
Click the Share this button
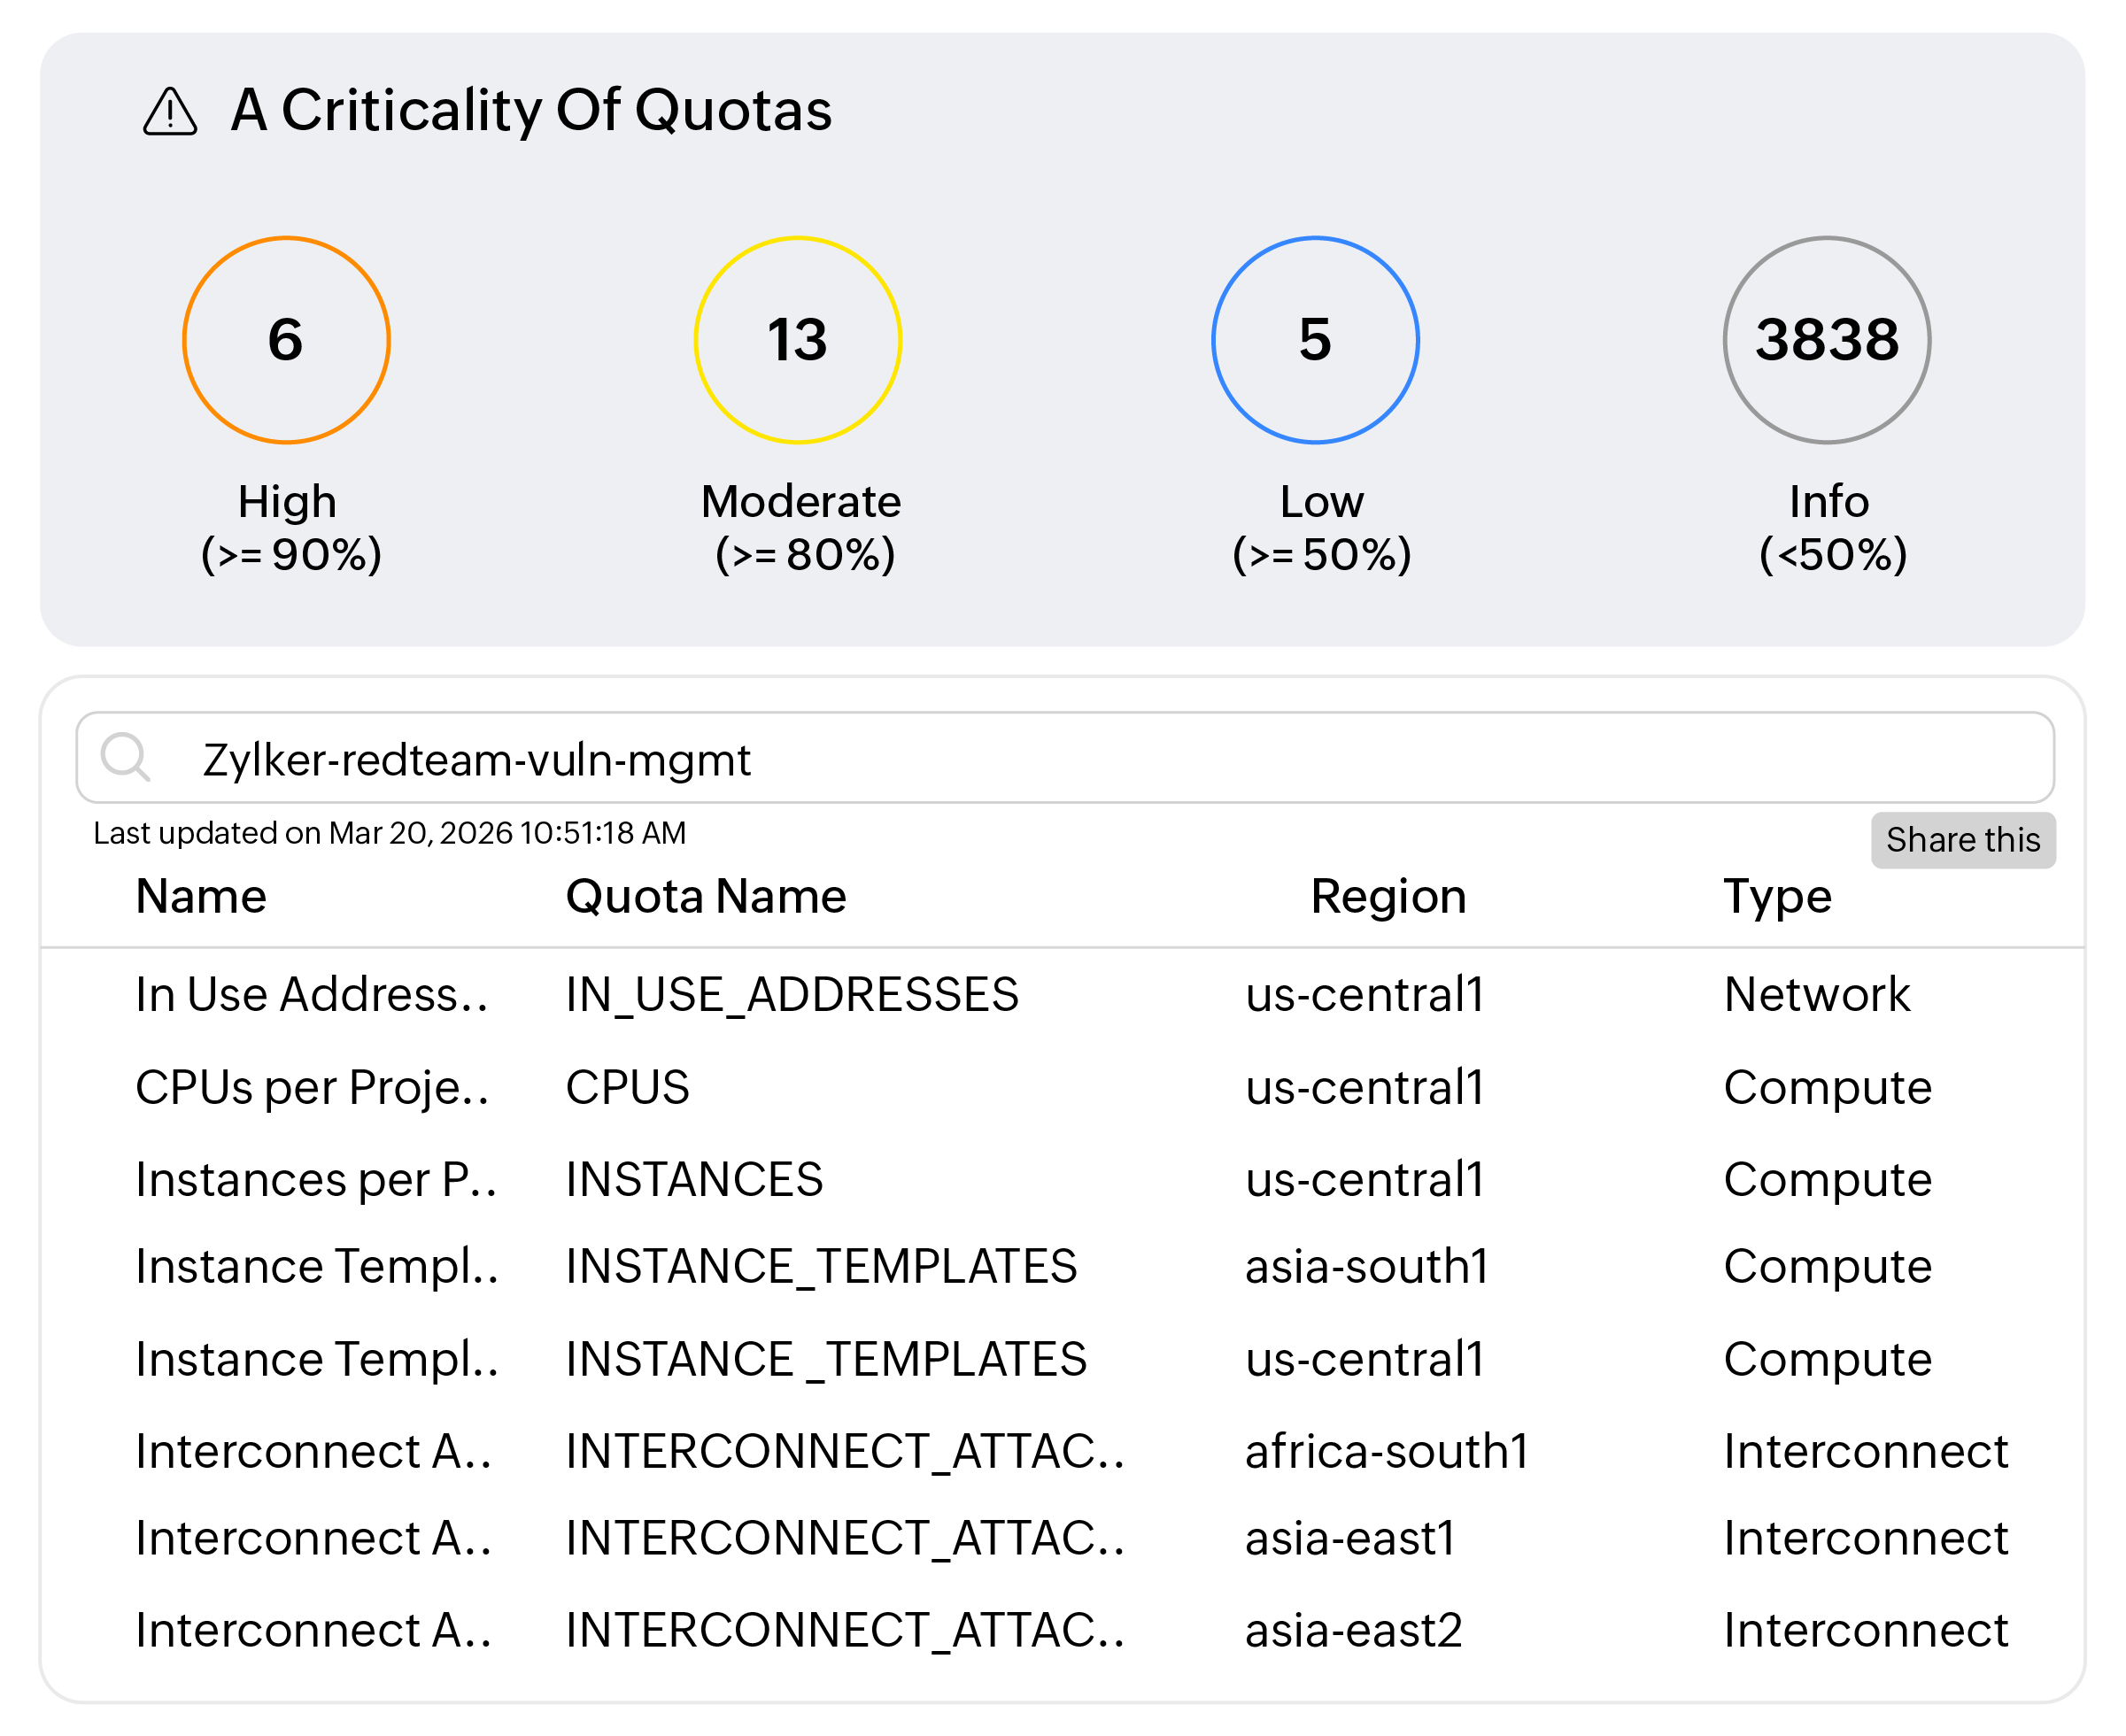click(1963, 840)
